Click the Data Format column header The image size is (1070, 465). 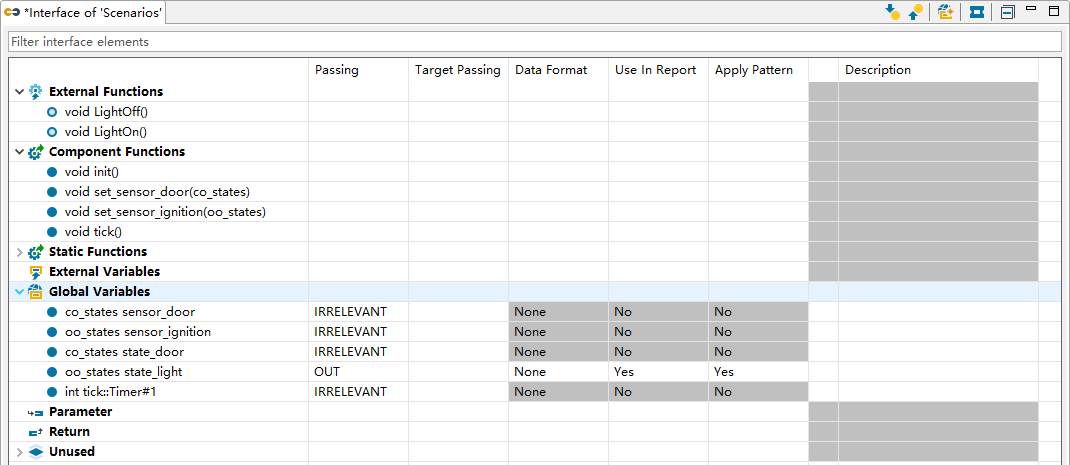[x=558, y=70]
